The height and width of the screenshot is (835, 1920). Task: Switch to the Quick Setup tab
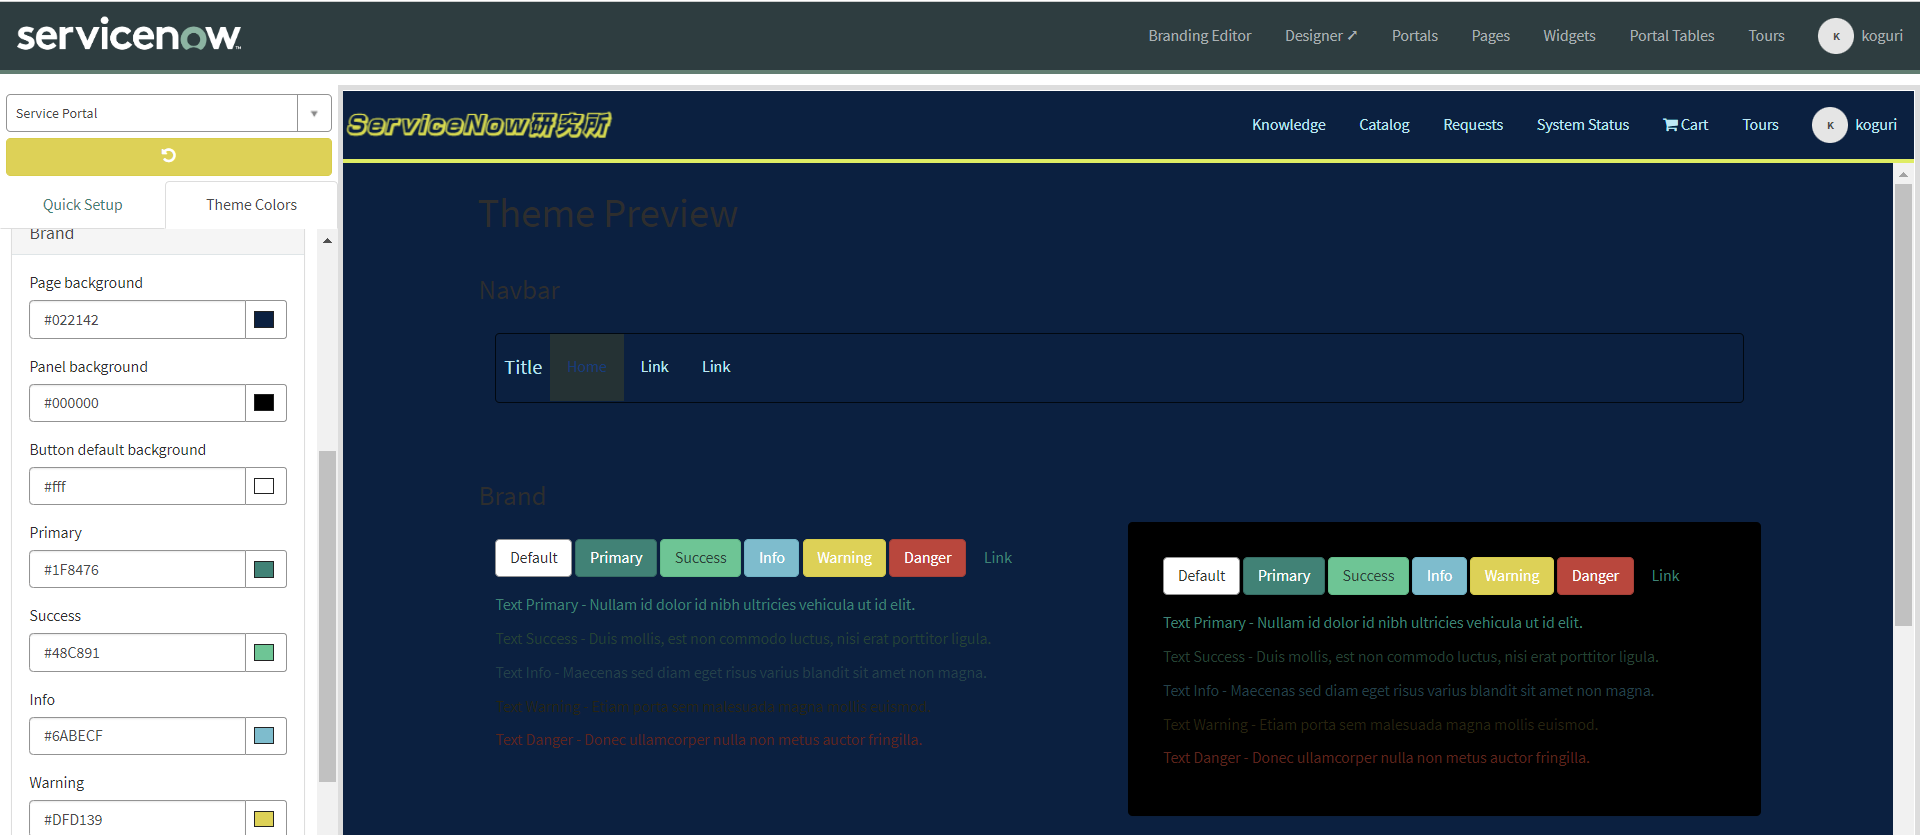(x=83, y=205)
